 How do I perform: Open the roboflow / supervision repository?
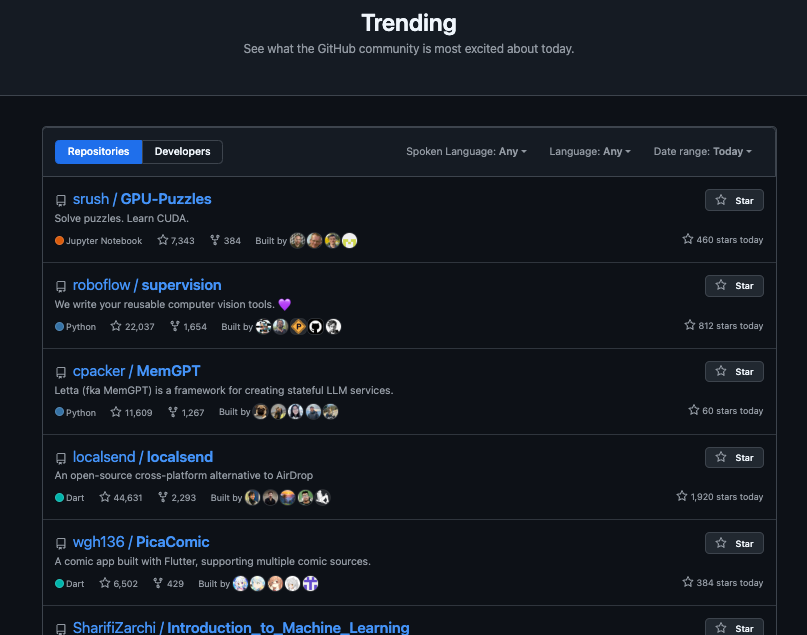[147, 285]
